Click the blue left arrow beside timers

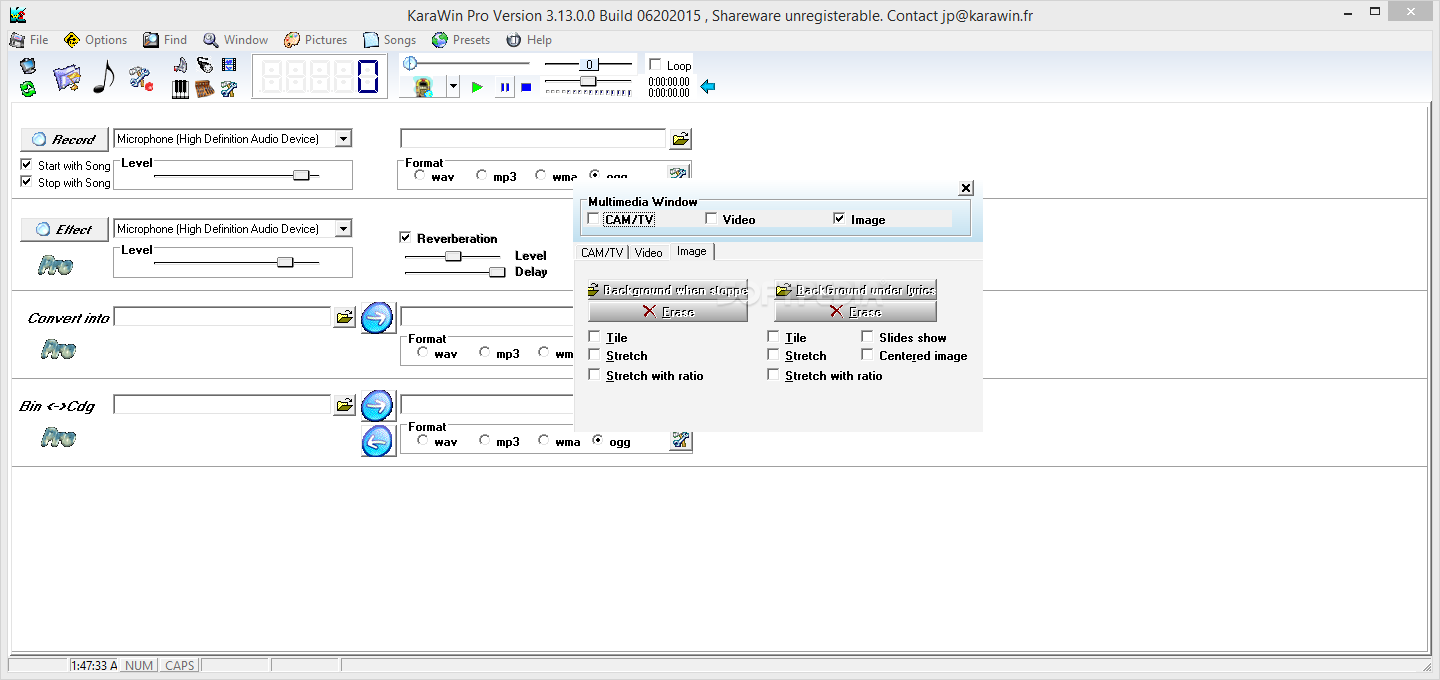pos(708,87)
